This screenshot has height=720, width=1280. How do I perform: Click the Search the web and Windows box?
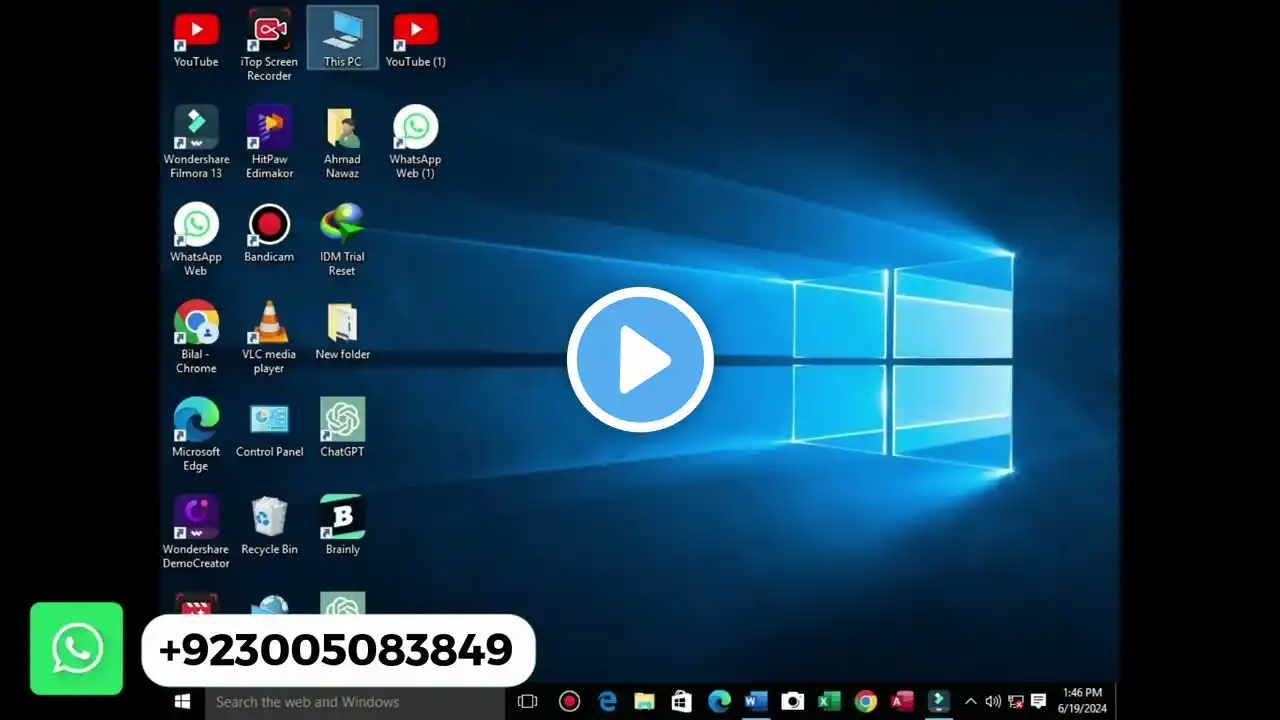click(x=357, y=702)
